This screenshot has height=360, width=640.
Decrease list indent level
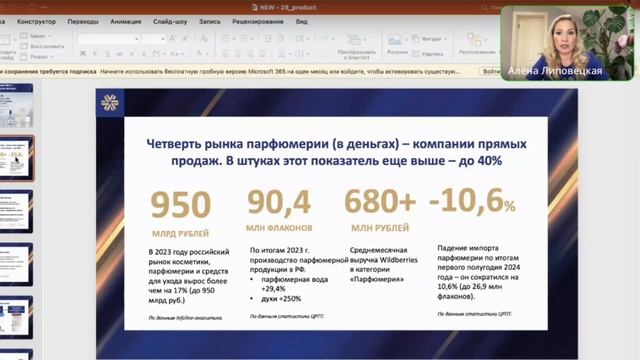(268, 39)
